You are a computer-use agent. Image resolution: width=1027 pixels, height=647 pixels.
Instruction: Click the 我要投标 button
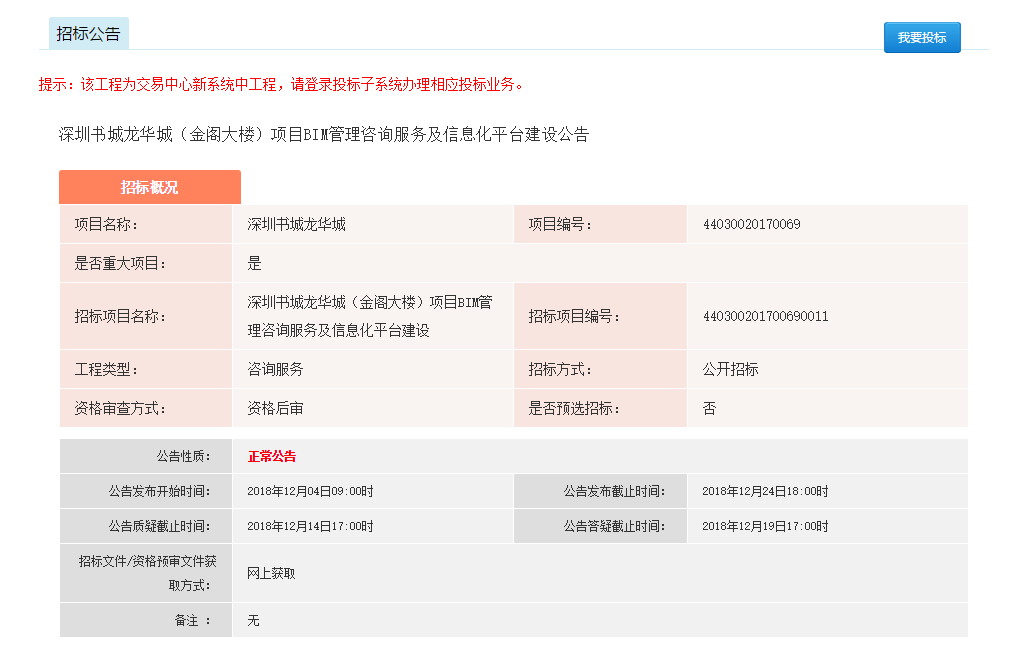pos(921,37)
